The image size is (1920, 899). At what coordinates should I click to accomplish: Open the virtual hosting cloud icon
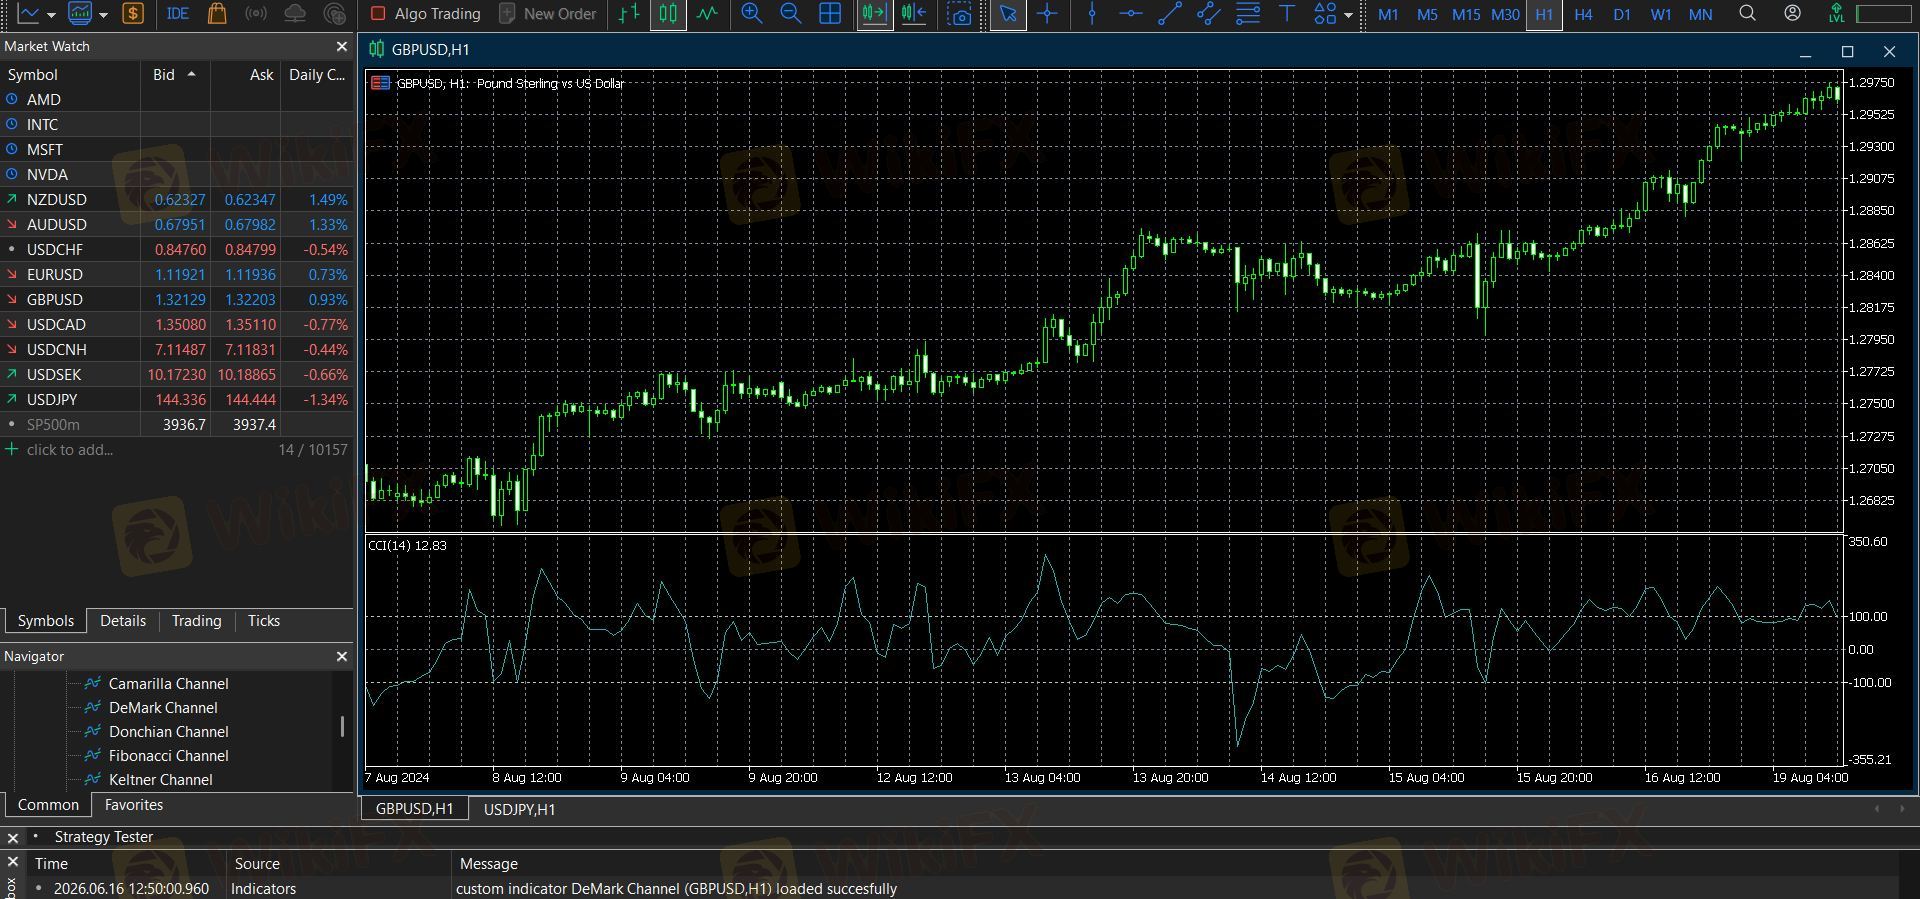point(295,14)
